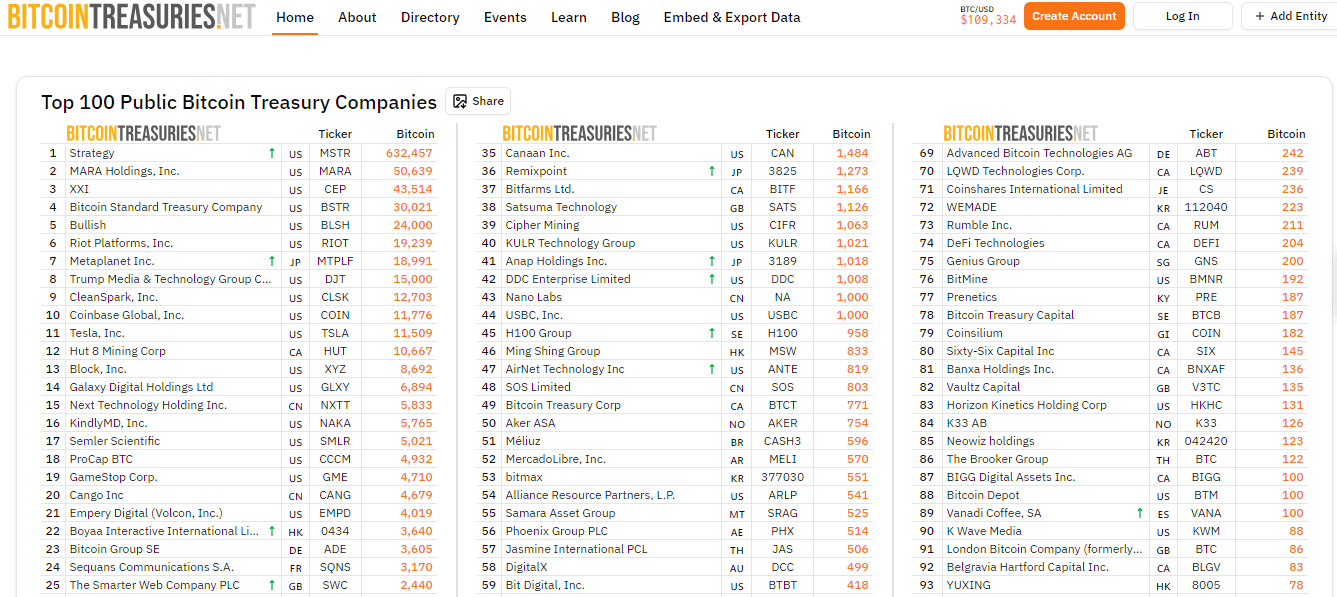Open the Learn navigation item
The image size is (1337, 597).
[569, 17]
